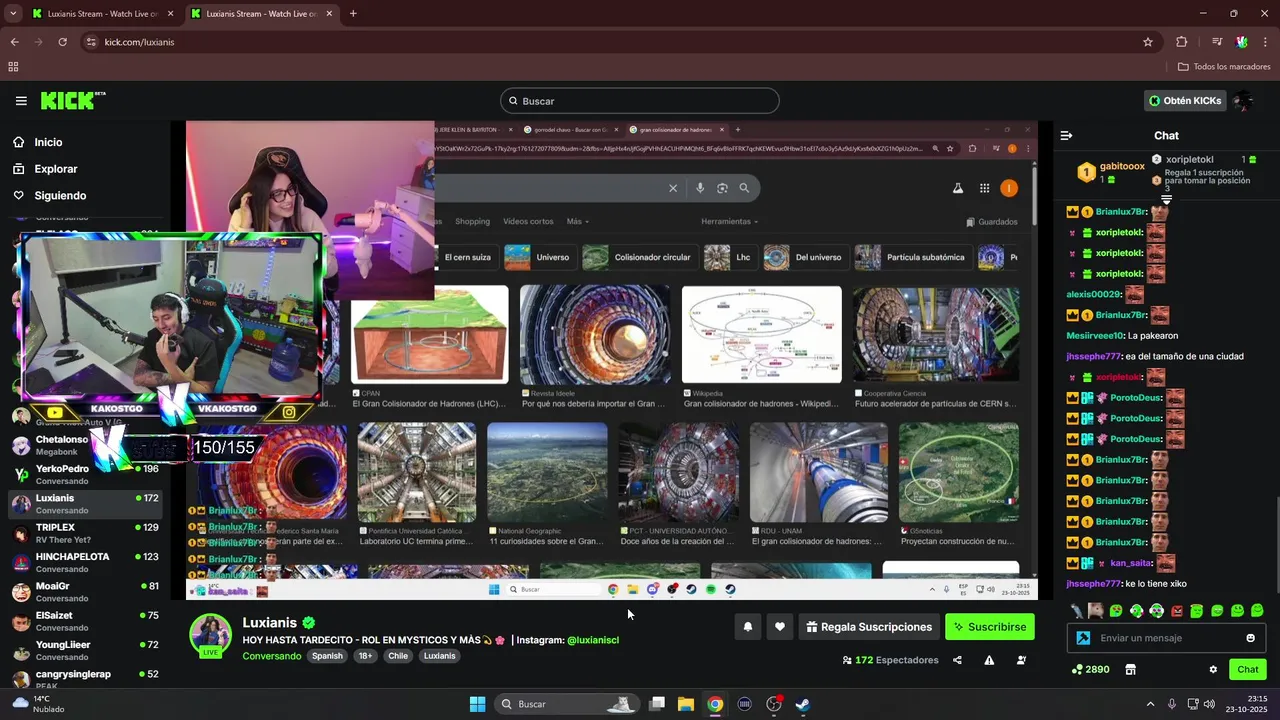Image resolution: width=1280 pixels, height=720 pixels.
Task: Open the browser apps grid icon
Action: [x=13, y=67]
